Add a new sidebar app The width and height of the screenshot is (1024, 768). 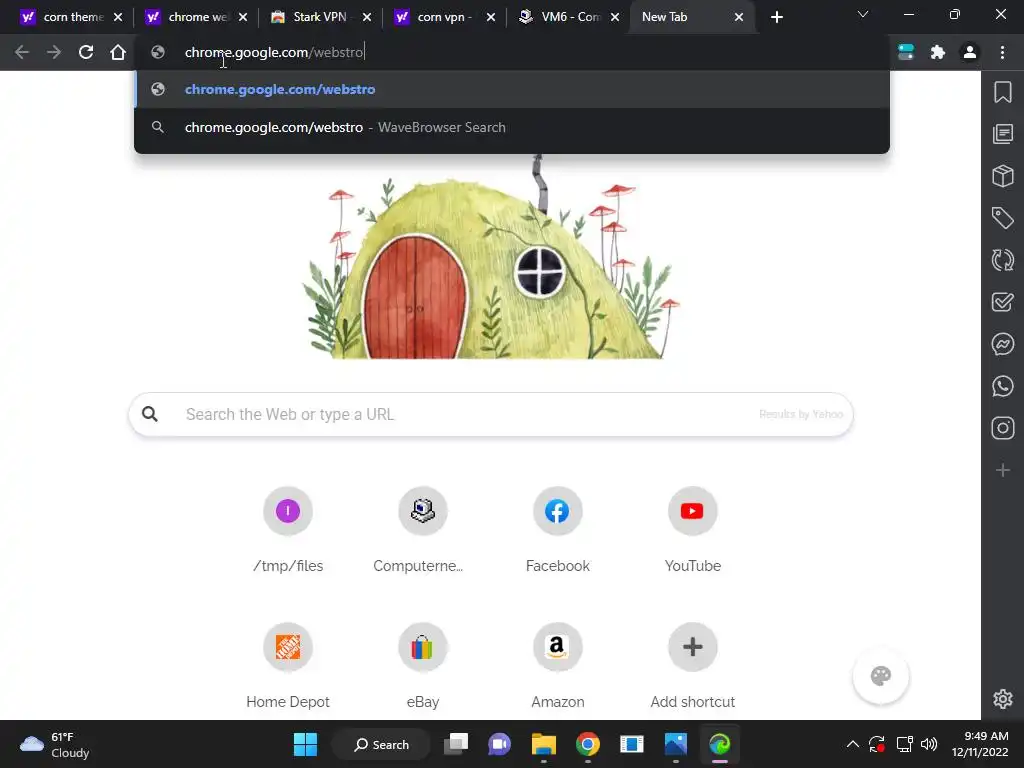(1003, 470)
